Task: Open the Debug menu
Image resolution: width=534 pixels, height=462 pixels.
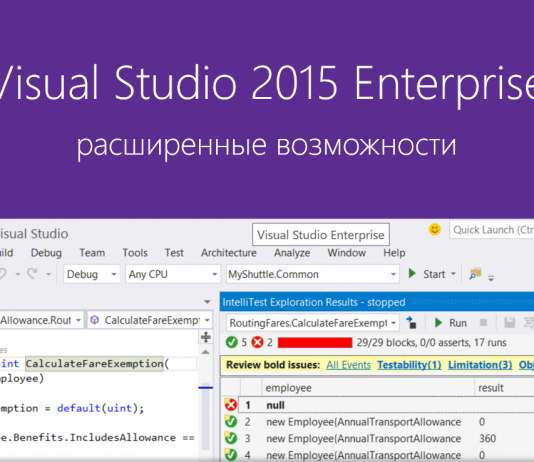Action: tap(46, 253)
